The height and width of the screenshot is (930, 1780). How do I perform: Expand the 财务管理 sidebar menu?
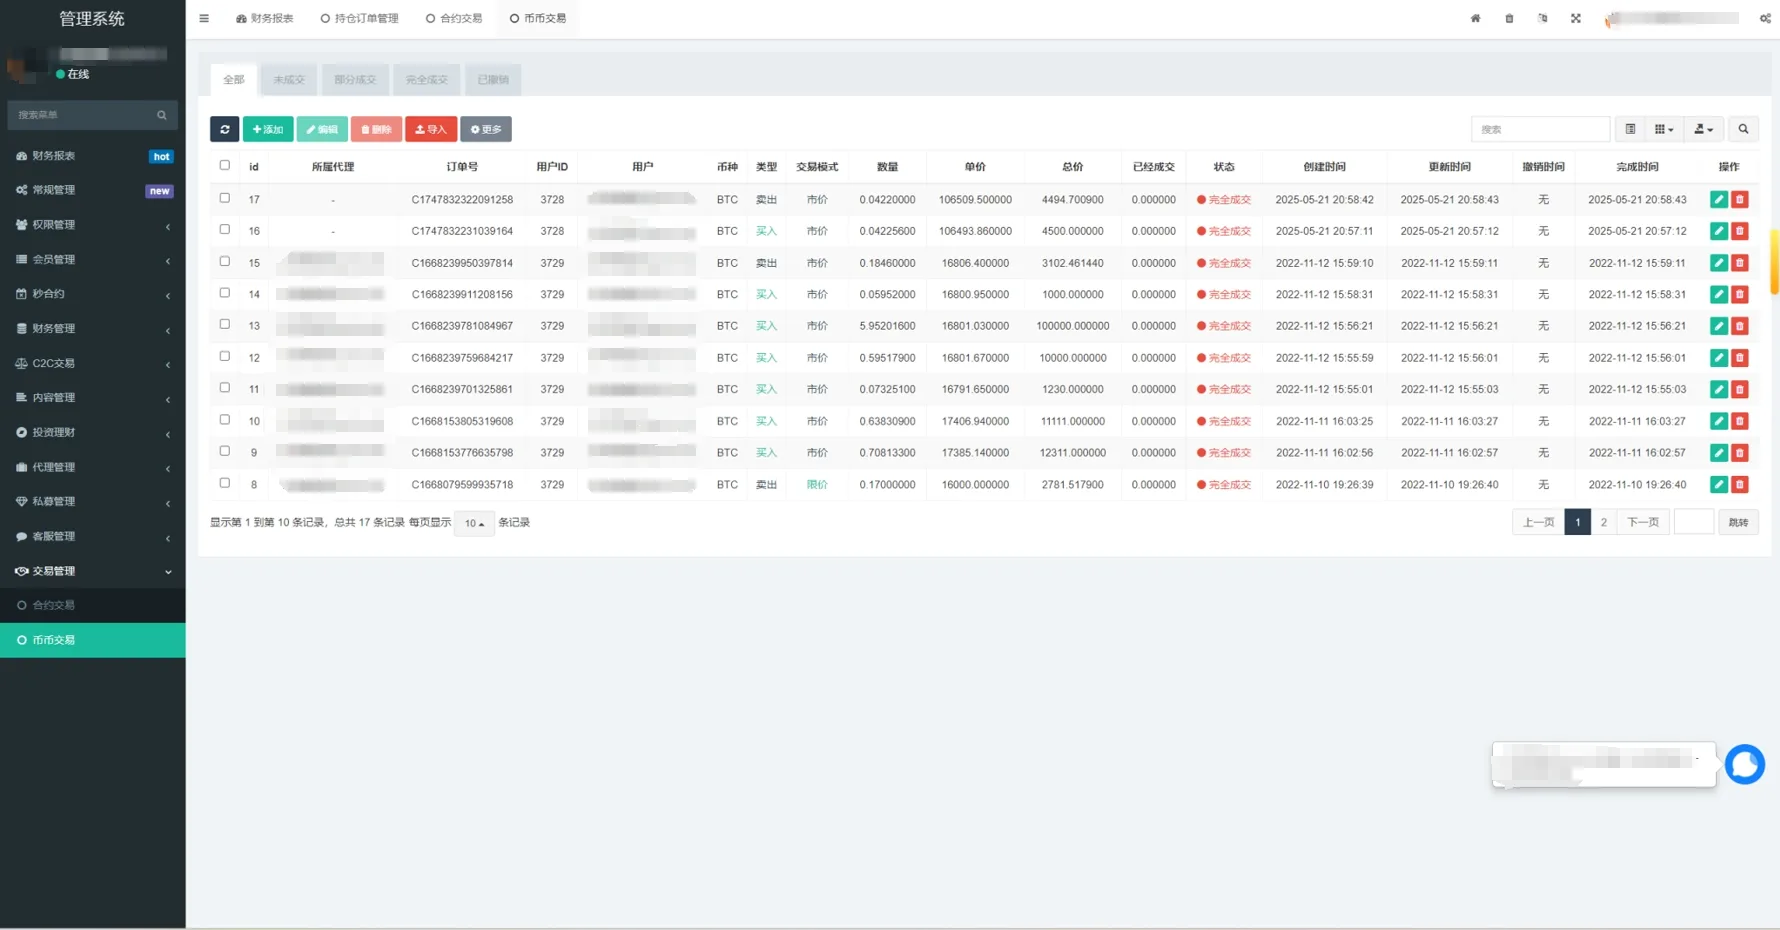(92, 328)
